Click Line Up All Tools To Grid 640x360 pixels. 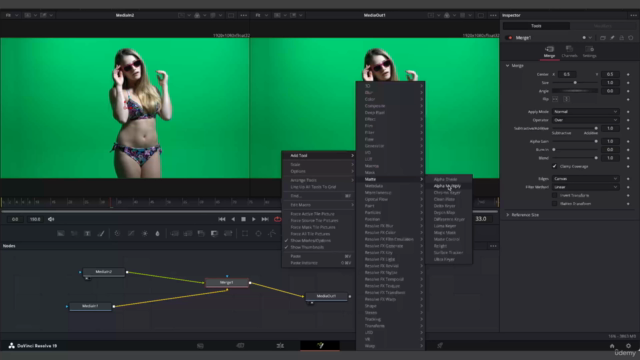(x=318, y=187)
